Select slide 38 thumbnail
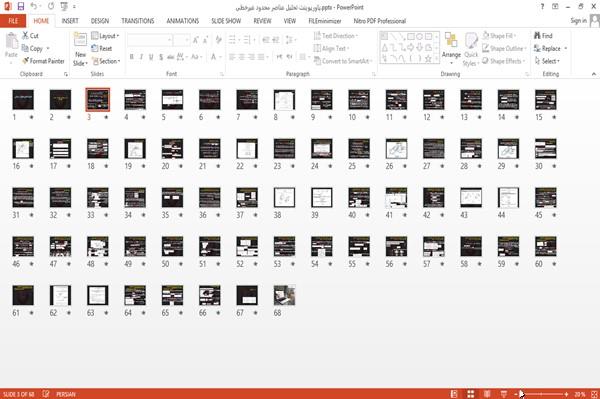 [x=284, y=197]
